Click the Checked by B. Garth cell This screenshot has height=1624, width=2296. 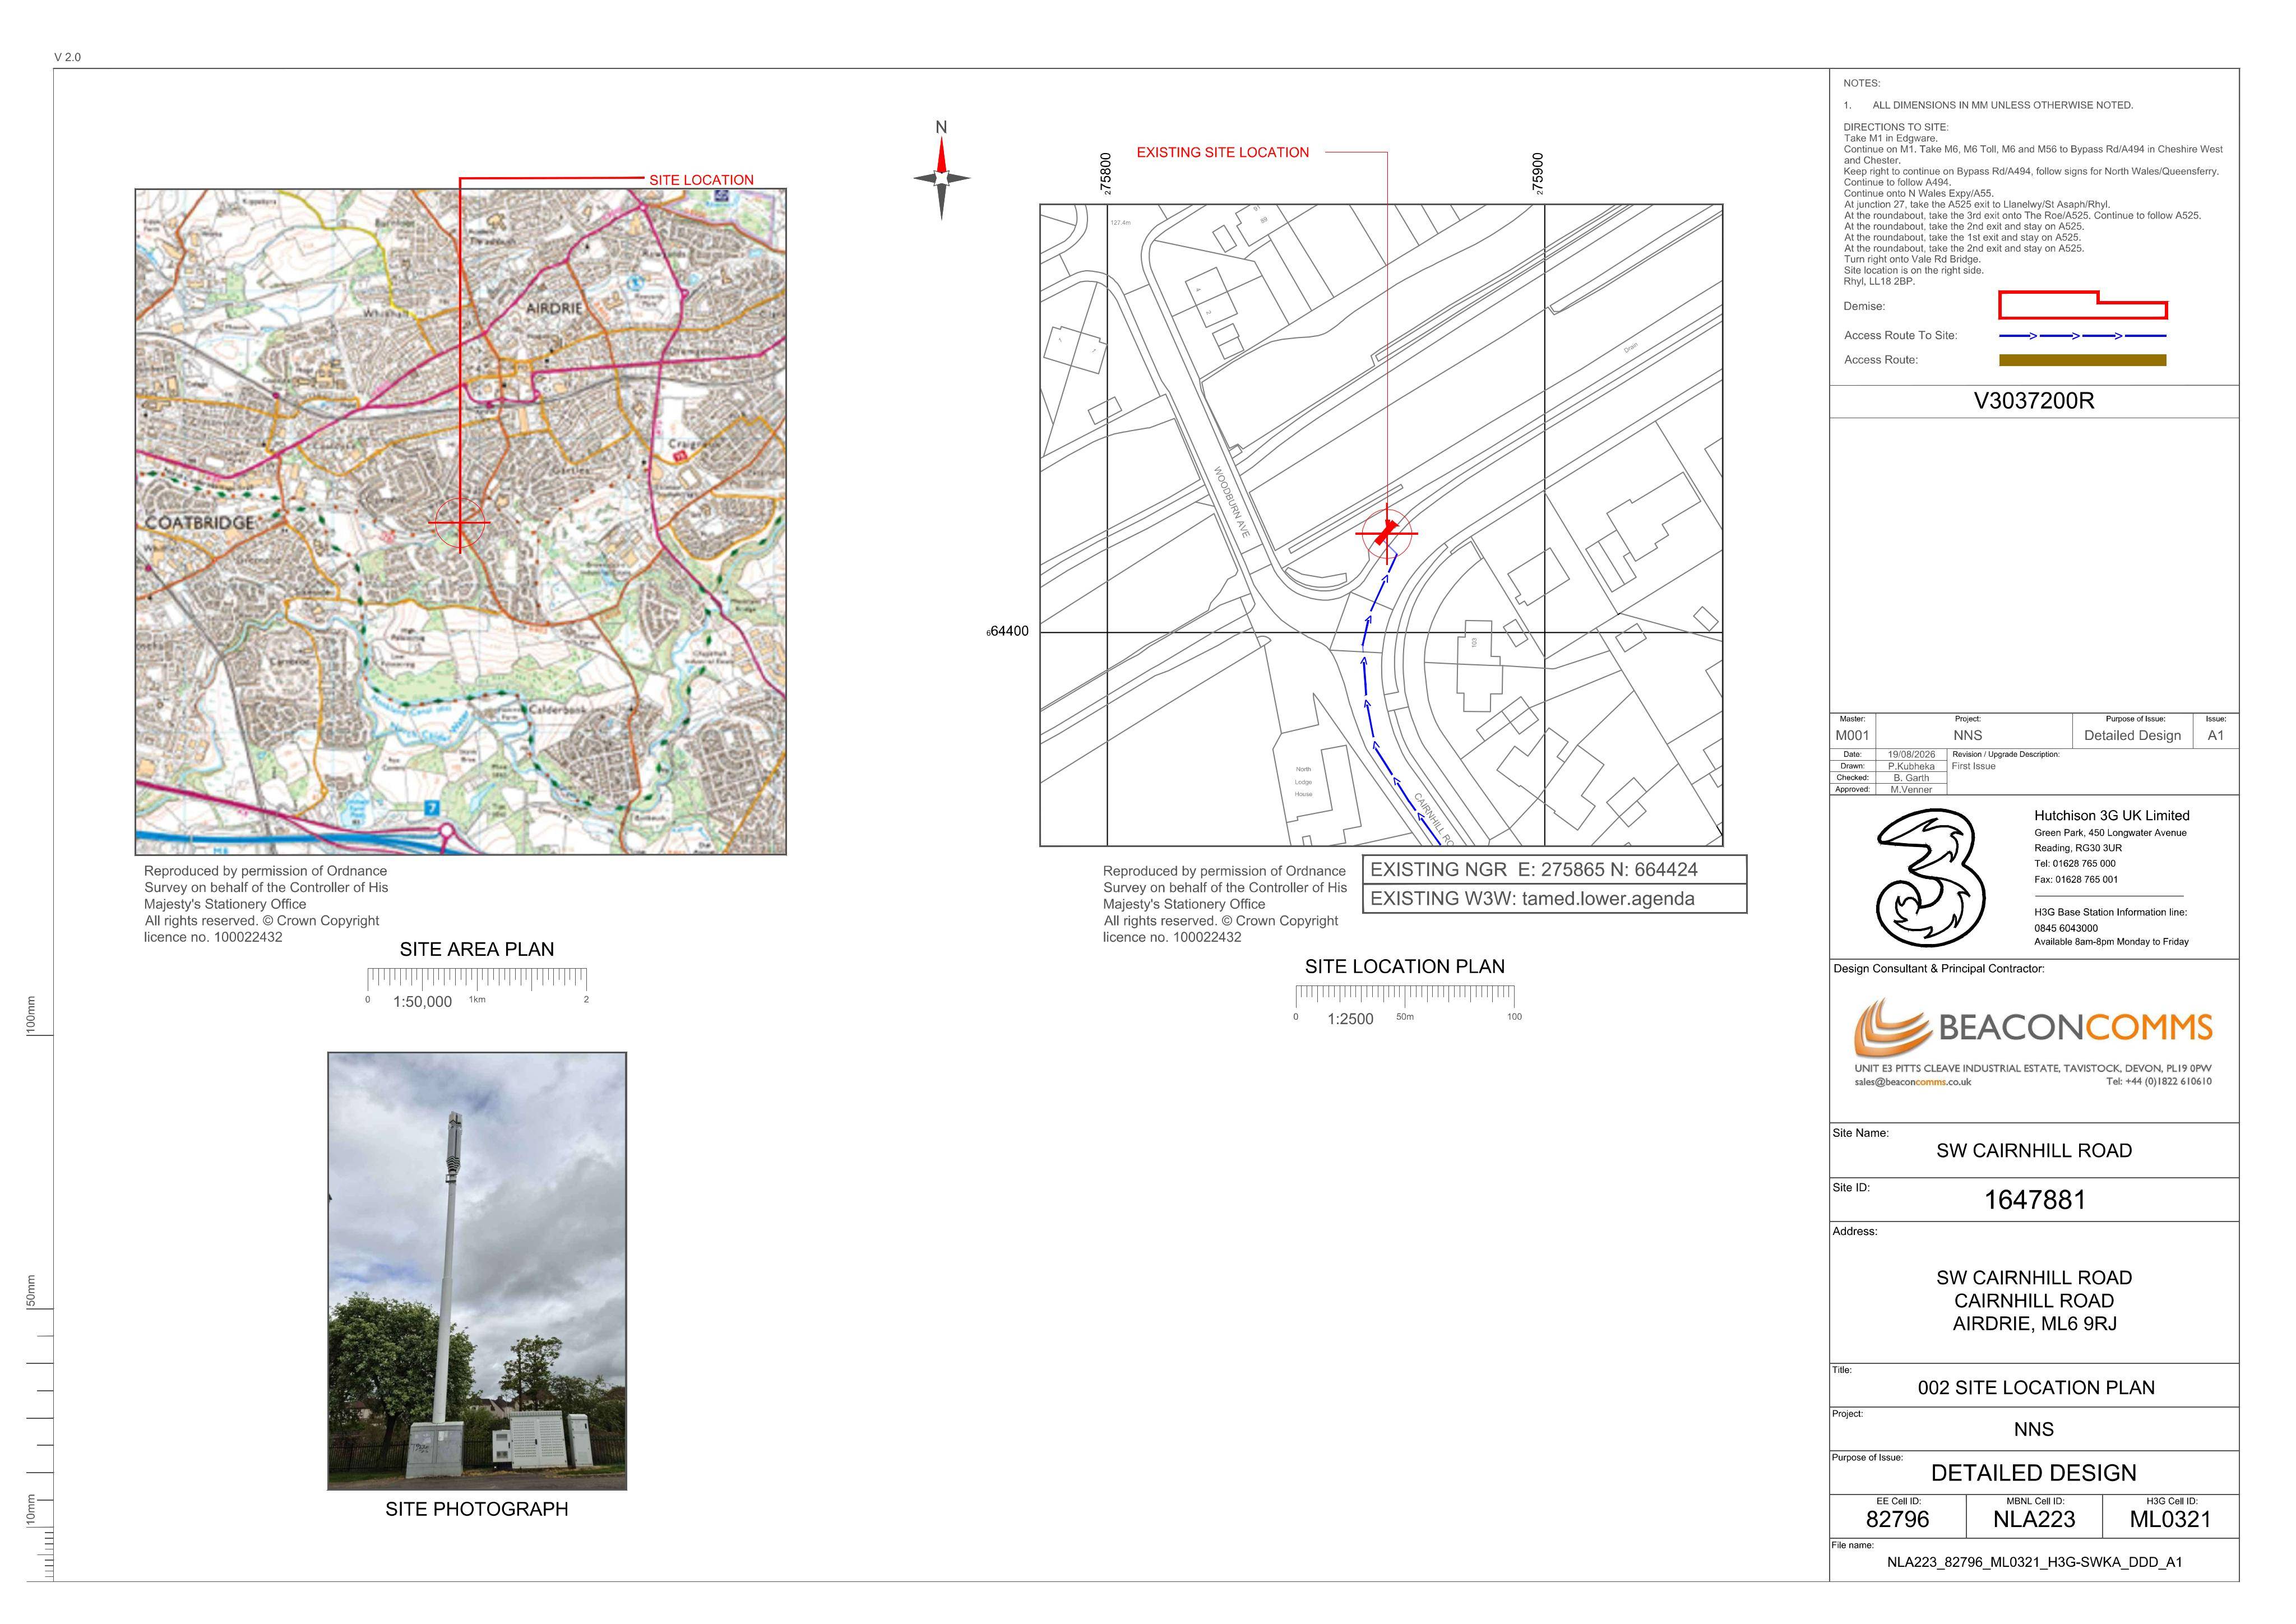[1911, 778]
